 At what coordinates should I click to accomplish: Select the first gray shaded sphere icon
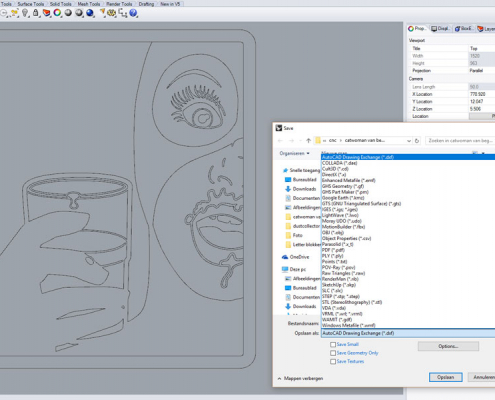click(68, 13)
